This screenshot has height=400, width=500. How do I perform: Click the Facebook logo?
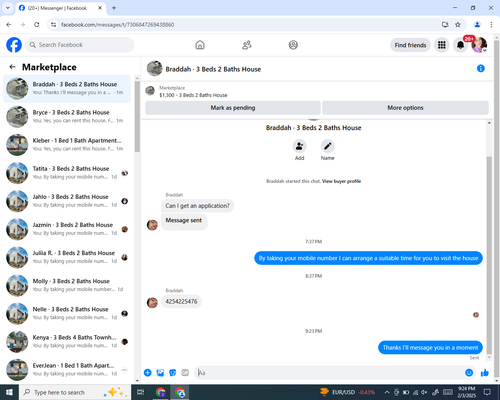tap(14, 45)
